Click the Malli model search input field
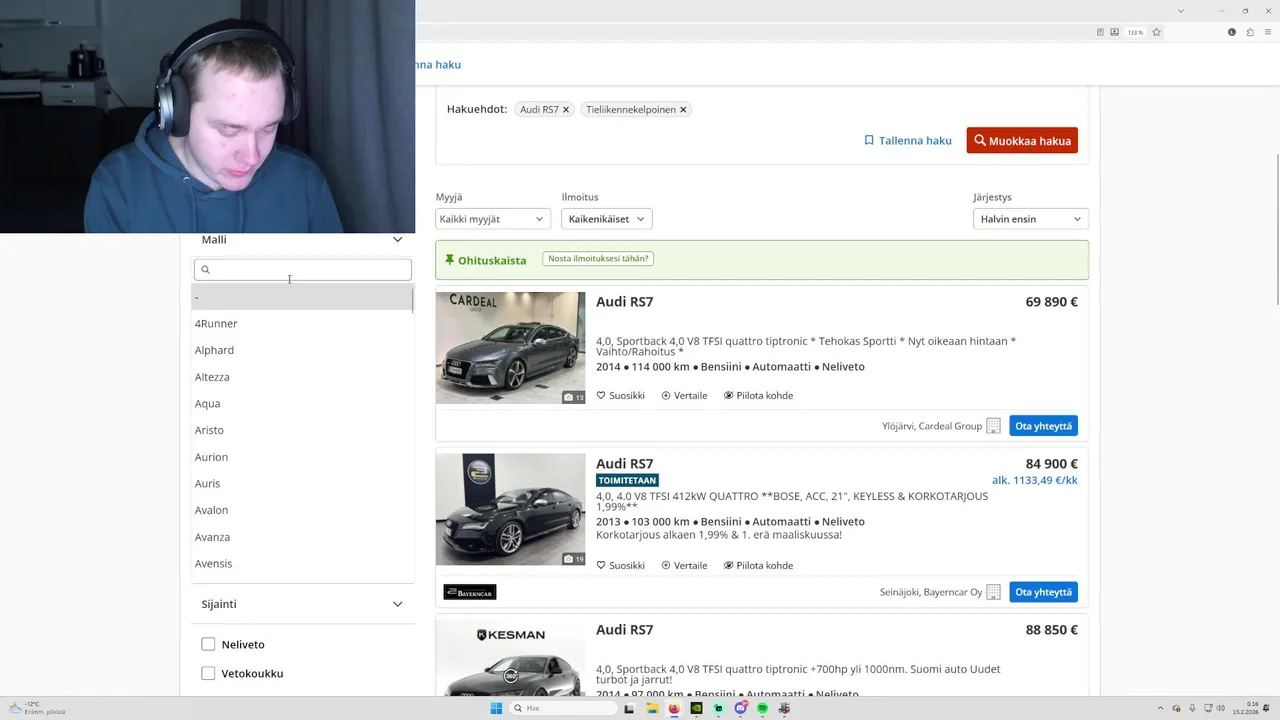This screenshot has width=1280, height=720. click(302, 270)
